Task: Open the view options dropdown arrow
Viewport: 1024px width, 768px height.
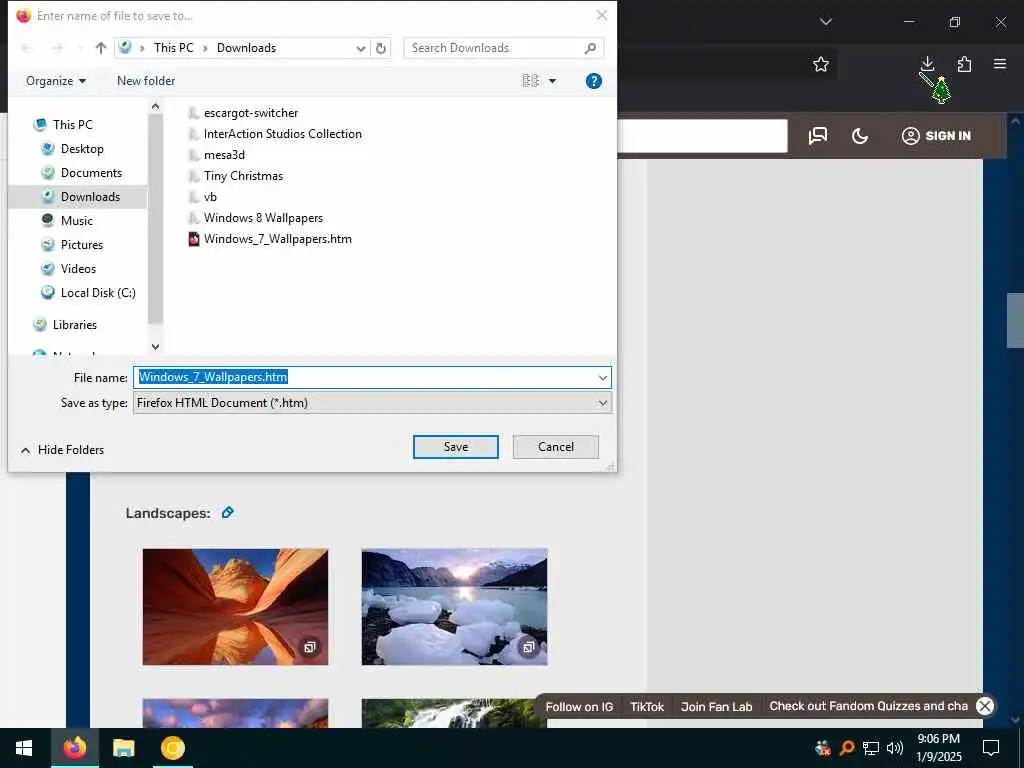Action: tap(552, 81)
